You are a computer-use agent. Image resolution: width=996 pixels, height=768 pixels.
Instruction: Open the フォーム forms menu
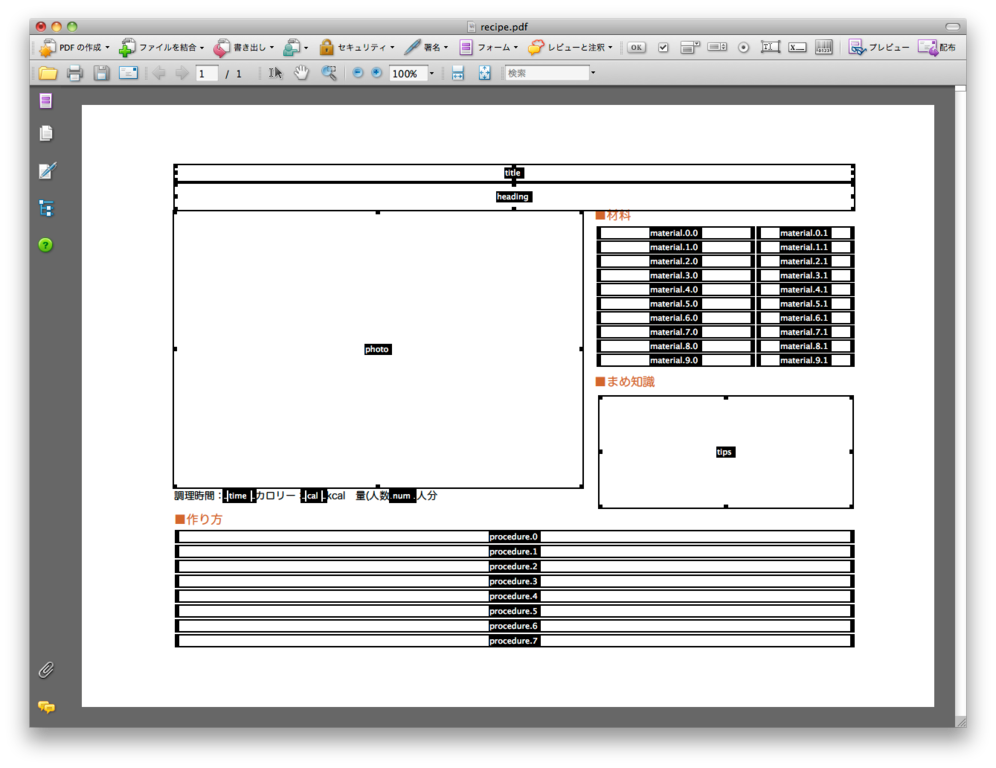(488, 47)
